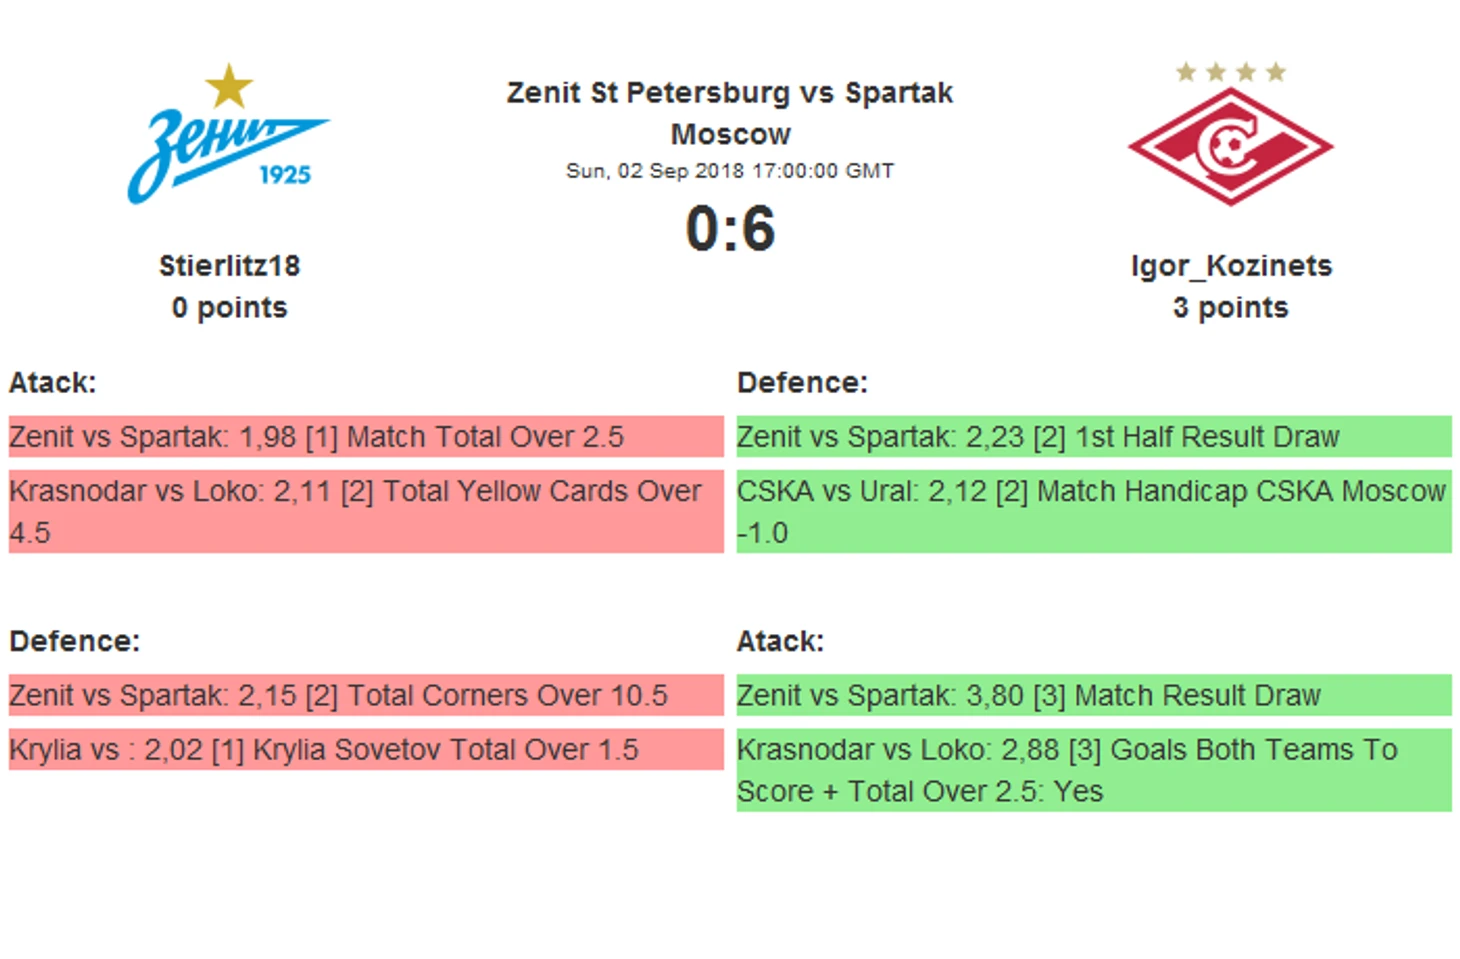This screenshot has height=959, width=1460.
Task: Click Stierlitz18's 0 points label
Action: click(229, 308)
